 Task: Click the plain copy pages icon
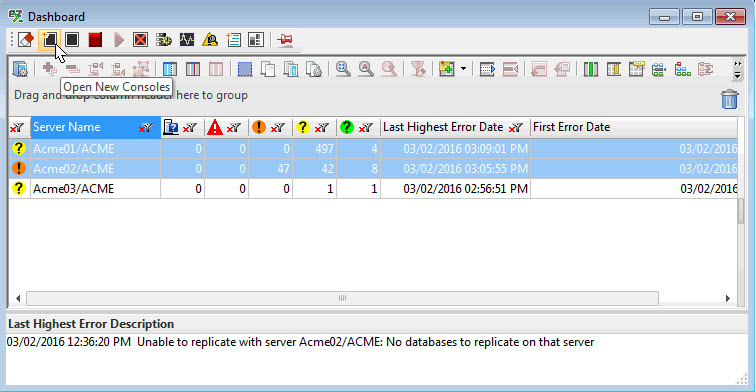click(268, 69)
